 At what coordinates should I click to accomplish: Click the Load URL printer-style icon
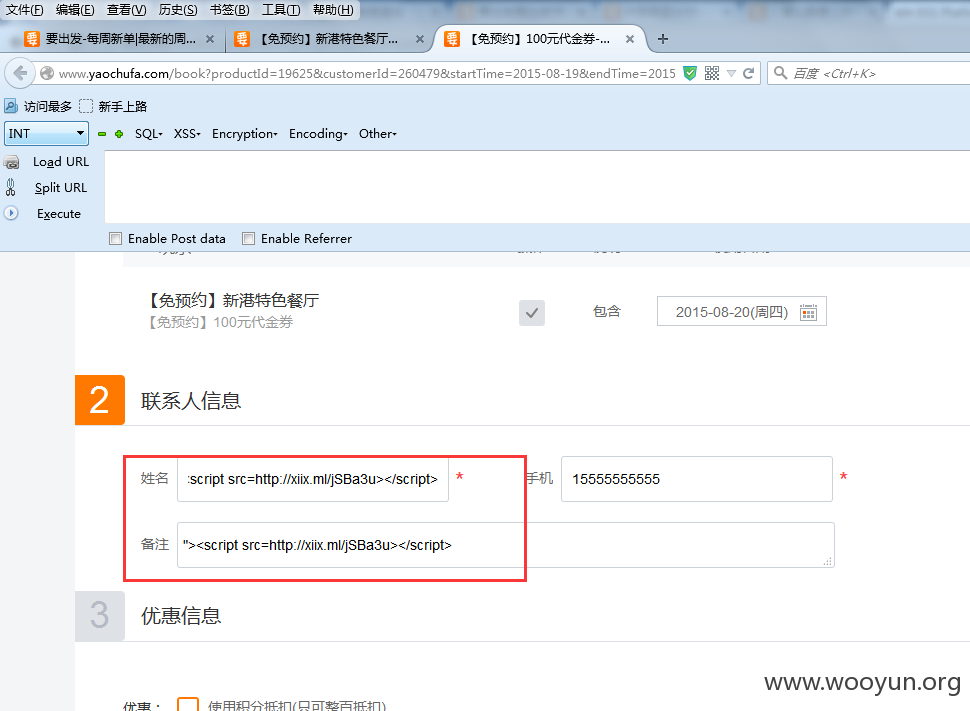point(11,163)
